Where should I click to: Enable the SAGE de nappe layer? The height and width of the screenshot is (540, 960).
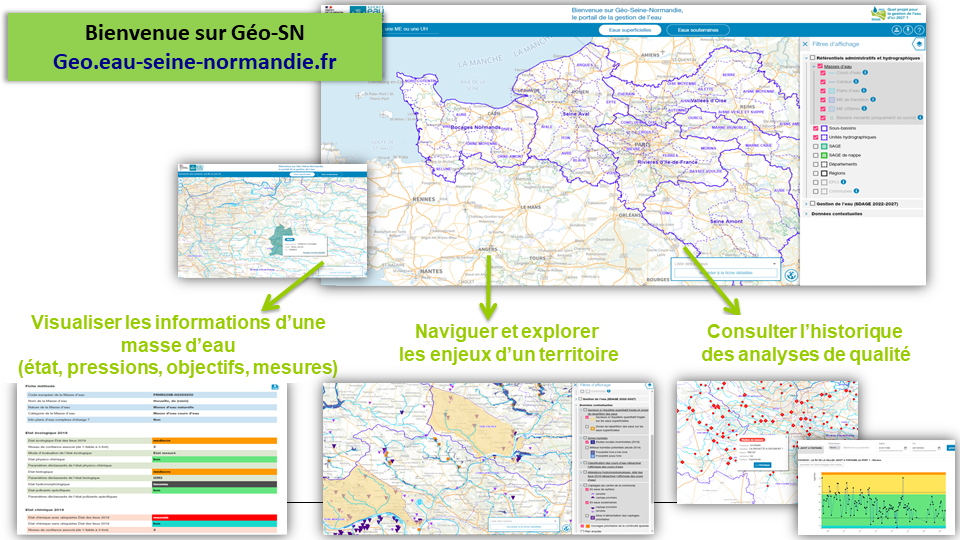tap(816, 156)
